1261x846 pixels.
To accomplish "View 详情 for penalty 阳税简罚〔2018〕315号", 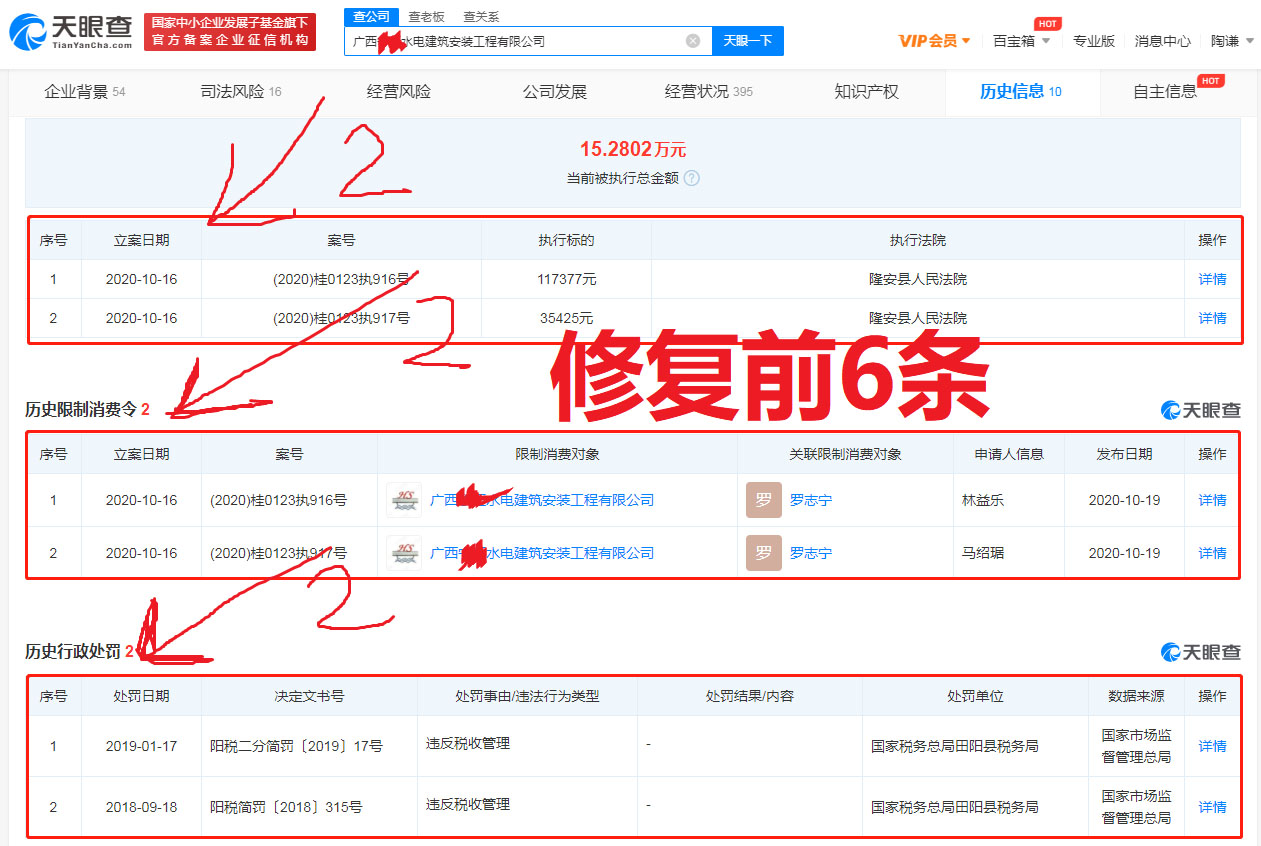I will pyautogui.click(x=1212, y=807).
